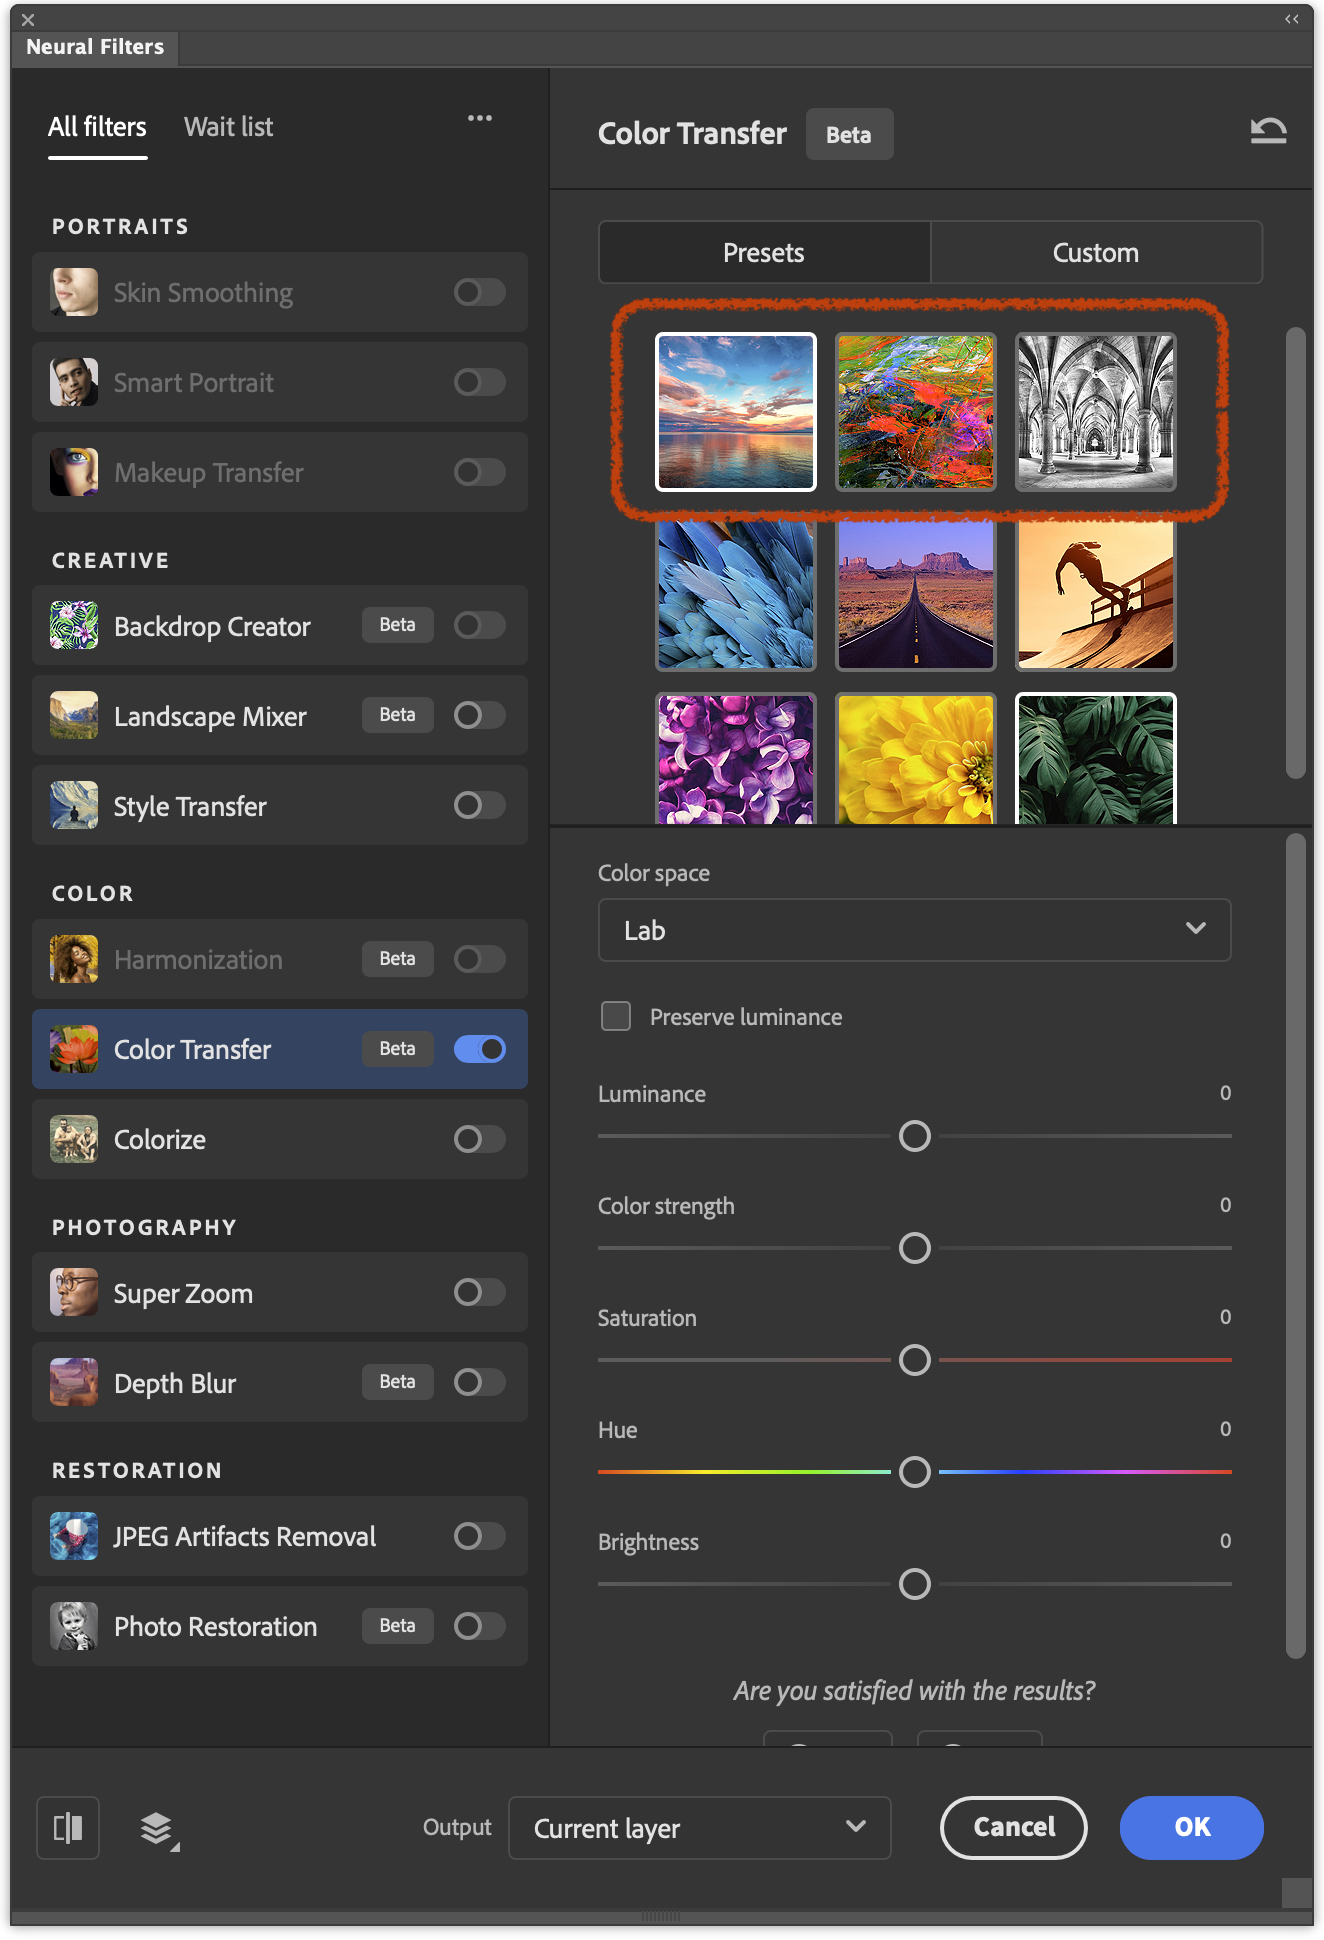The width and height of the screenshot is (1324, 1940).
Task: Select the Style Transfer filter row
Action: [x=280, y=805]
